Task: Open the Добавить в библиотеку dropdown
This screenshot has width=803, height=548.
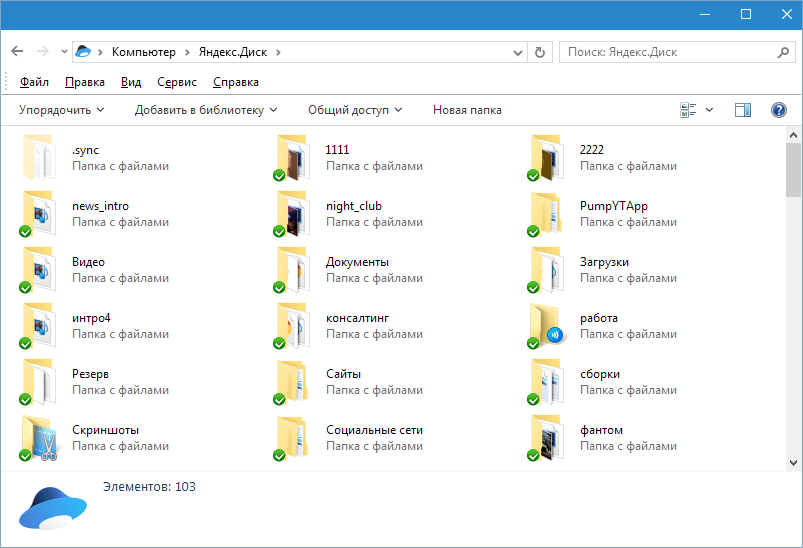Action: [206, 110]
